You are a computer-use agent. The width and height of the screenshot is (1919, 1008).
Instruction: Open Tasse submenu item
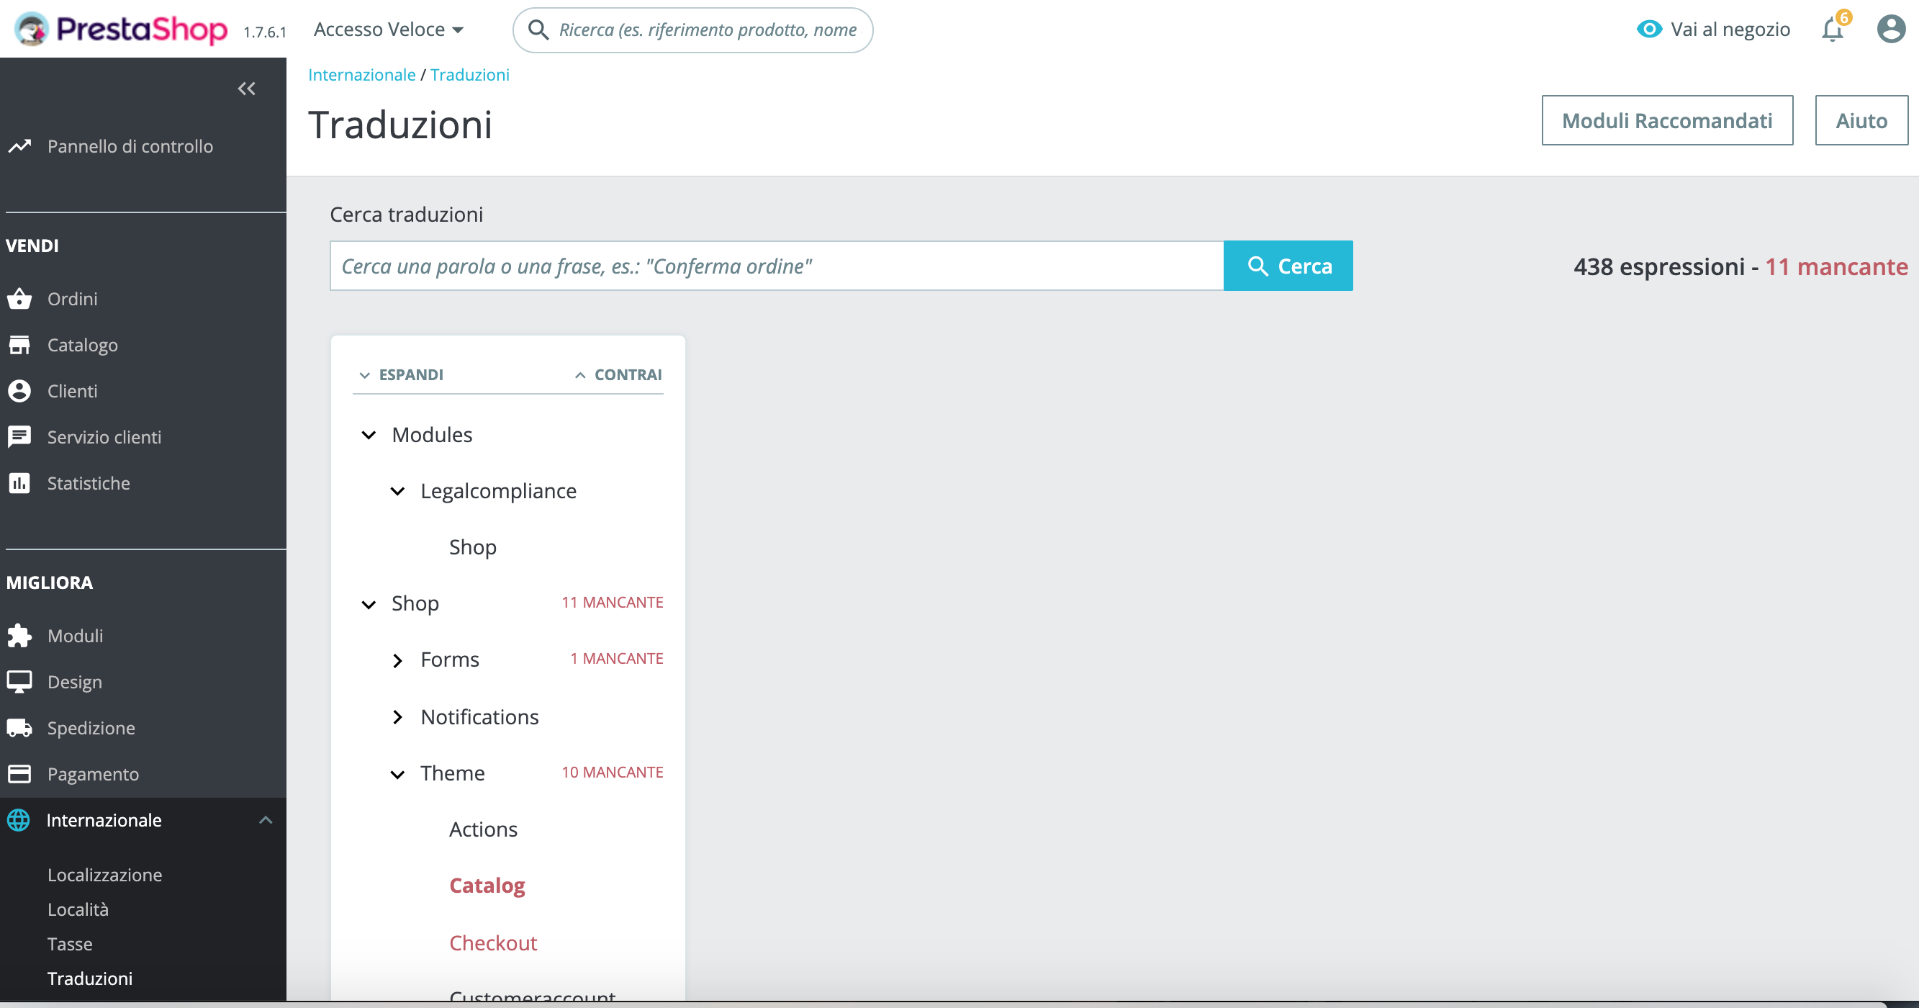tap(70, 944)
